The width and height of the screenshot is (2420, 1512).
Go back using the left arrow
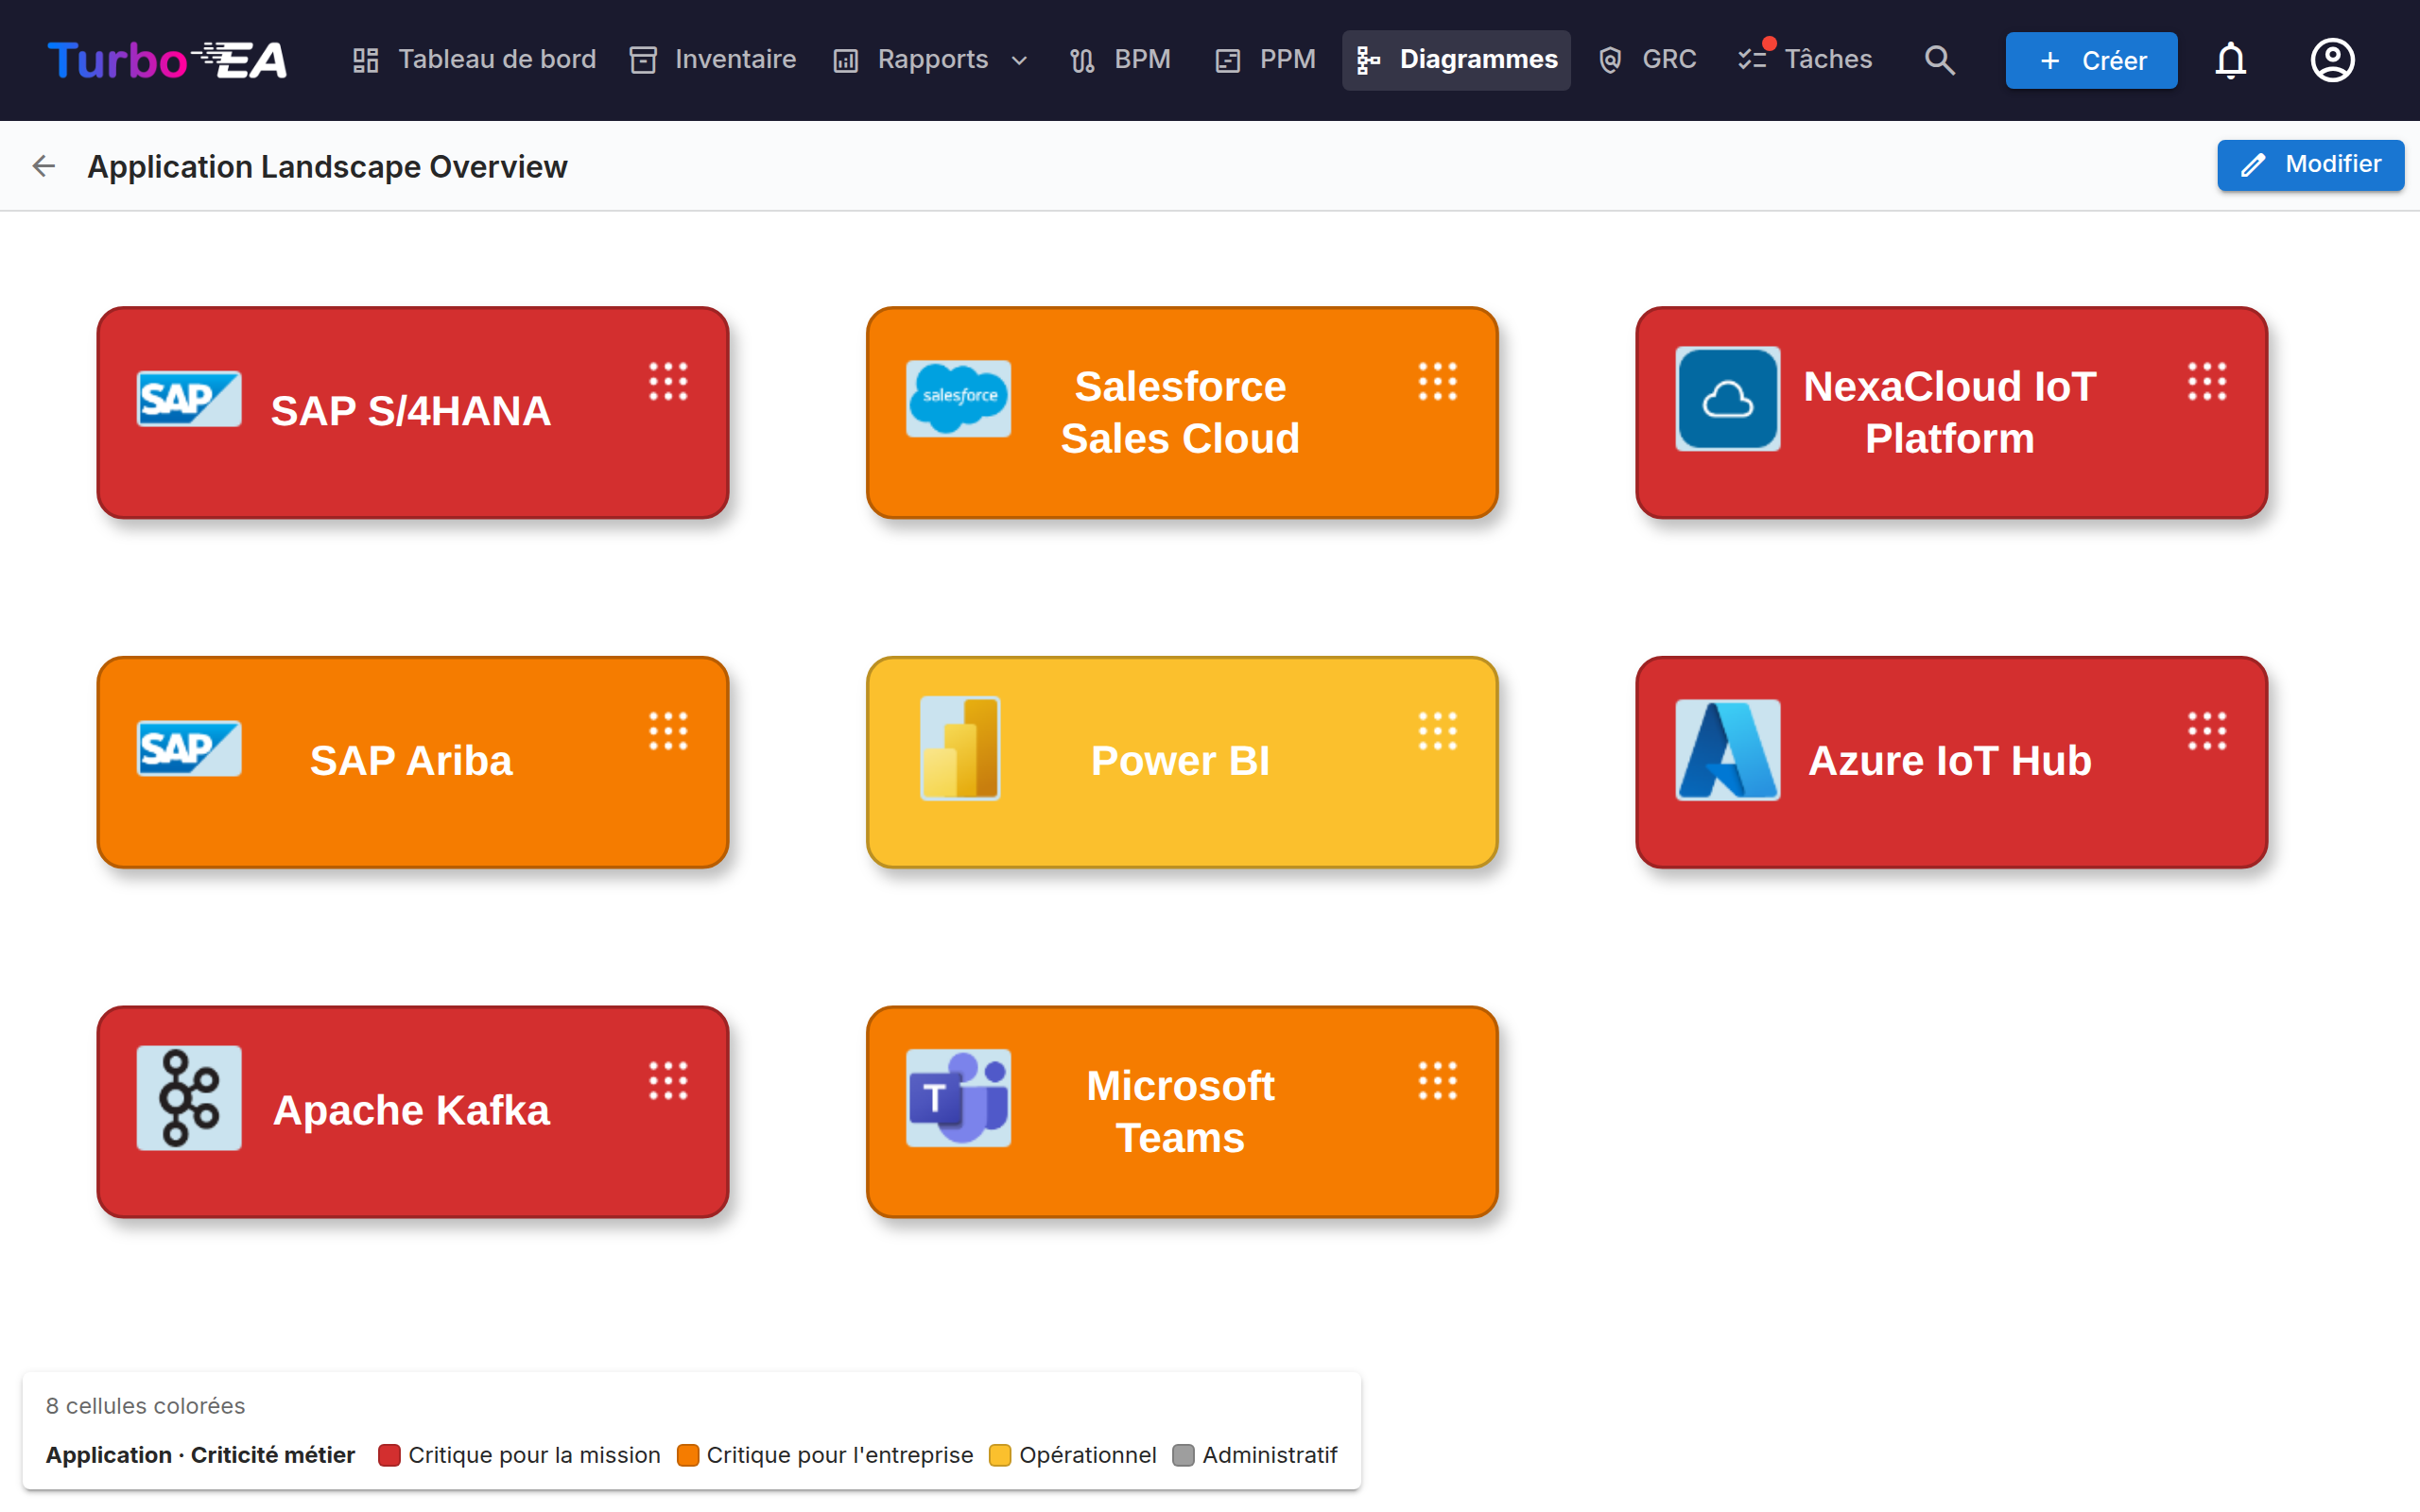[43, 166]
